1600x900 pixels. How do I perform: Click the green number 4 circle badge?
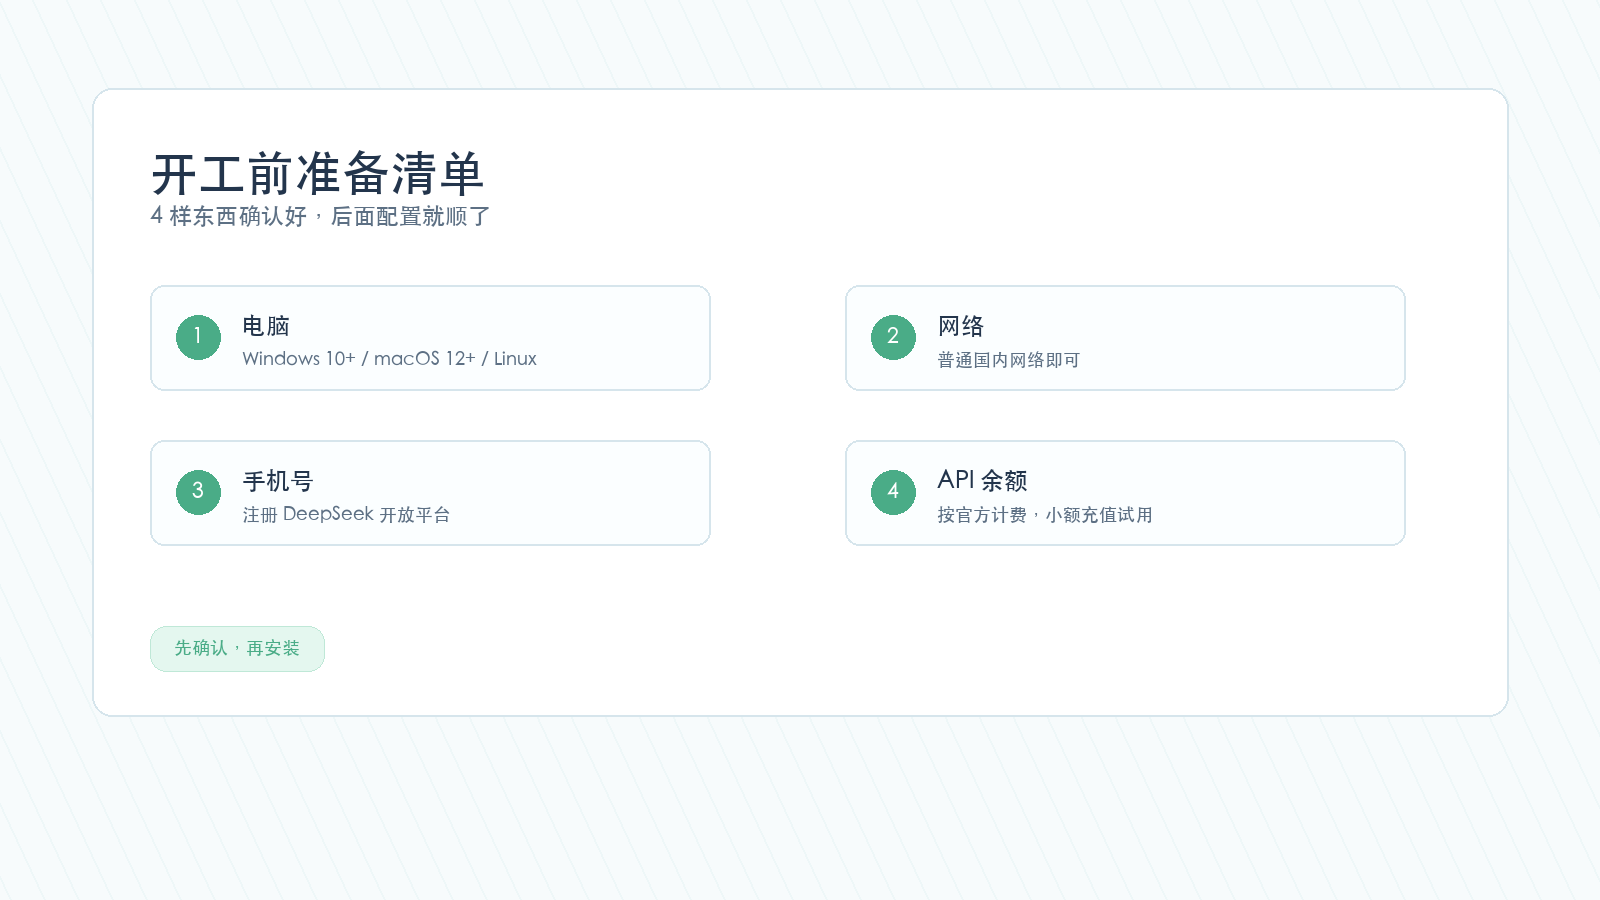893,492
